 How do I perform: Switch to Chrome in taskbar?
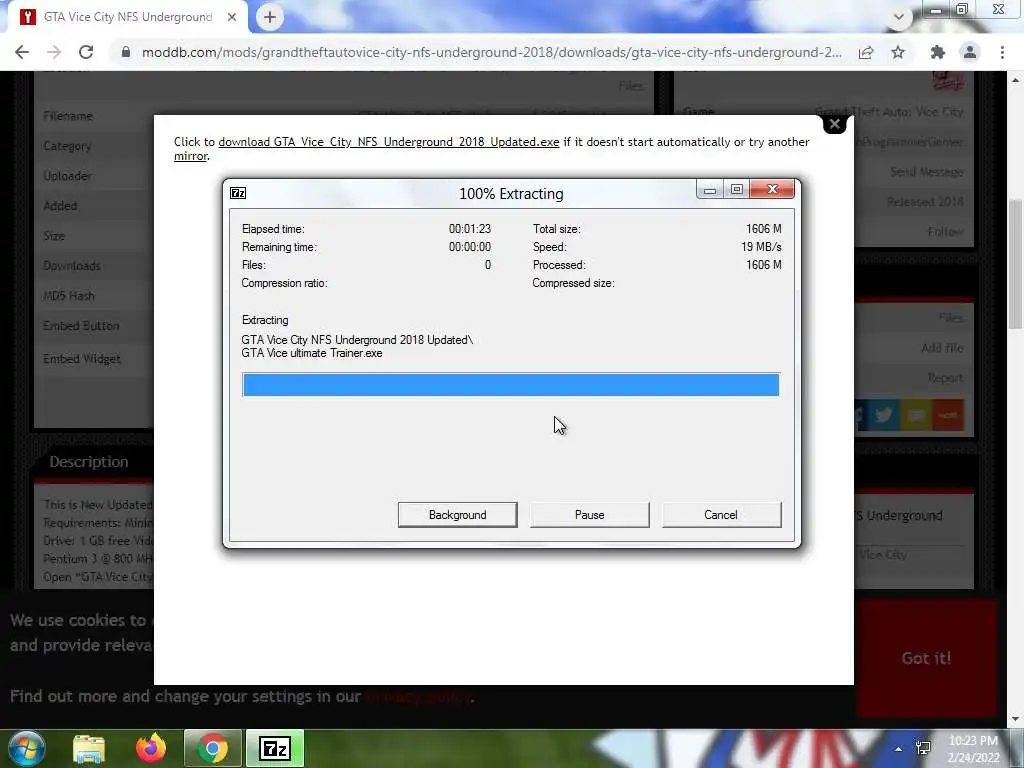(213, 748)
